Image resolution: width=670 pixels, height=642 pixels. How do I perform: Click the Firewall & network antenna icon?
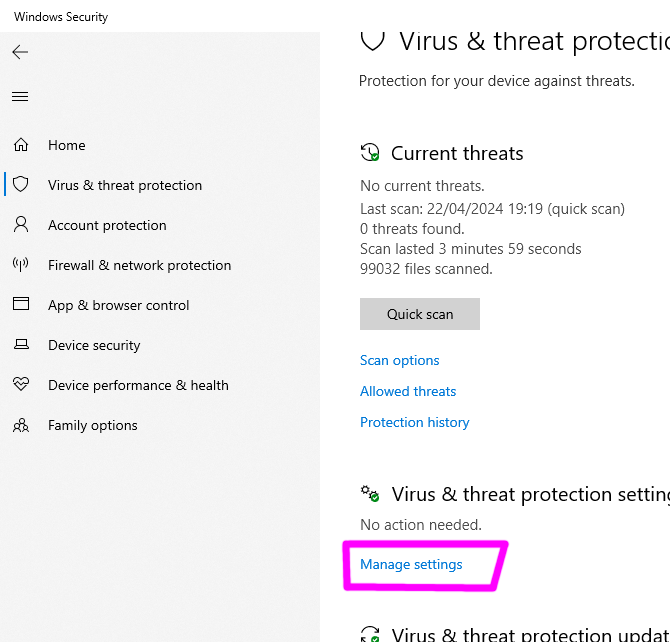coord(21,265)
